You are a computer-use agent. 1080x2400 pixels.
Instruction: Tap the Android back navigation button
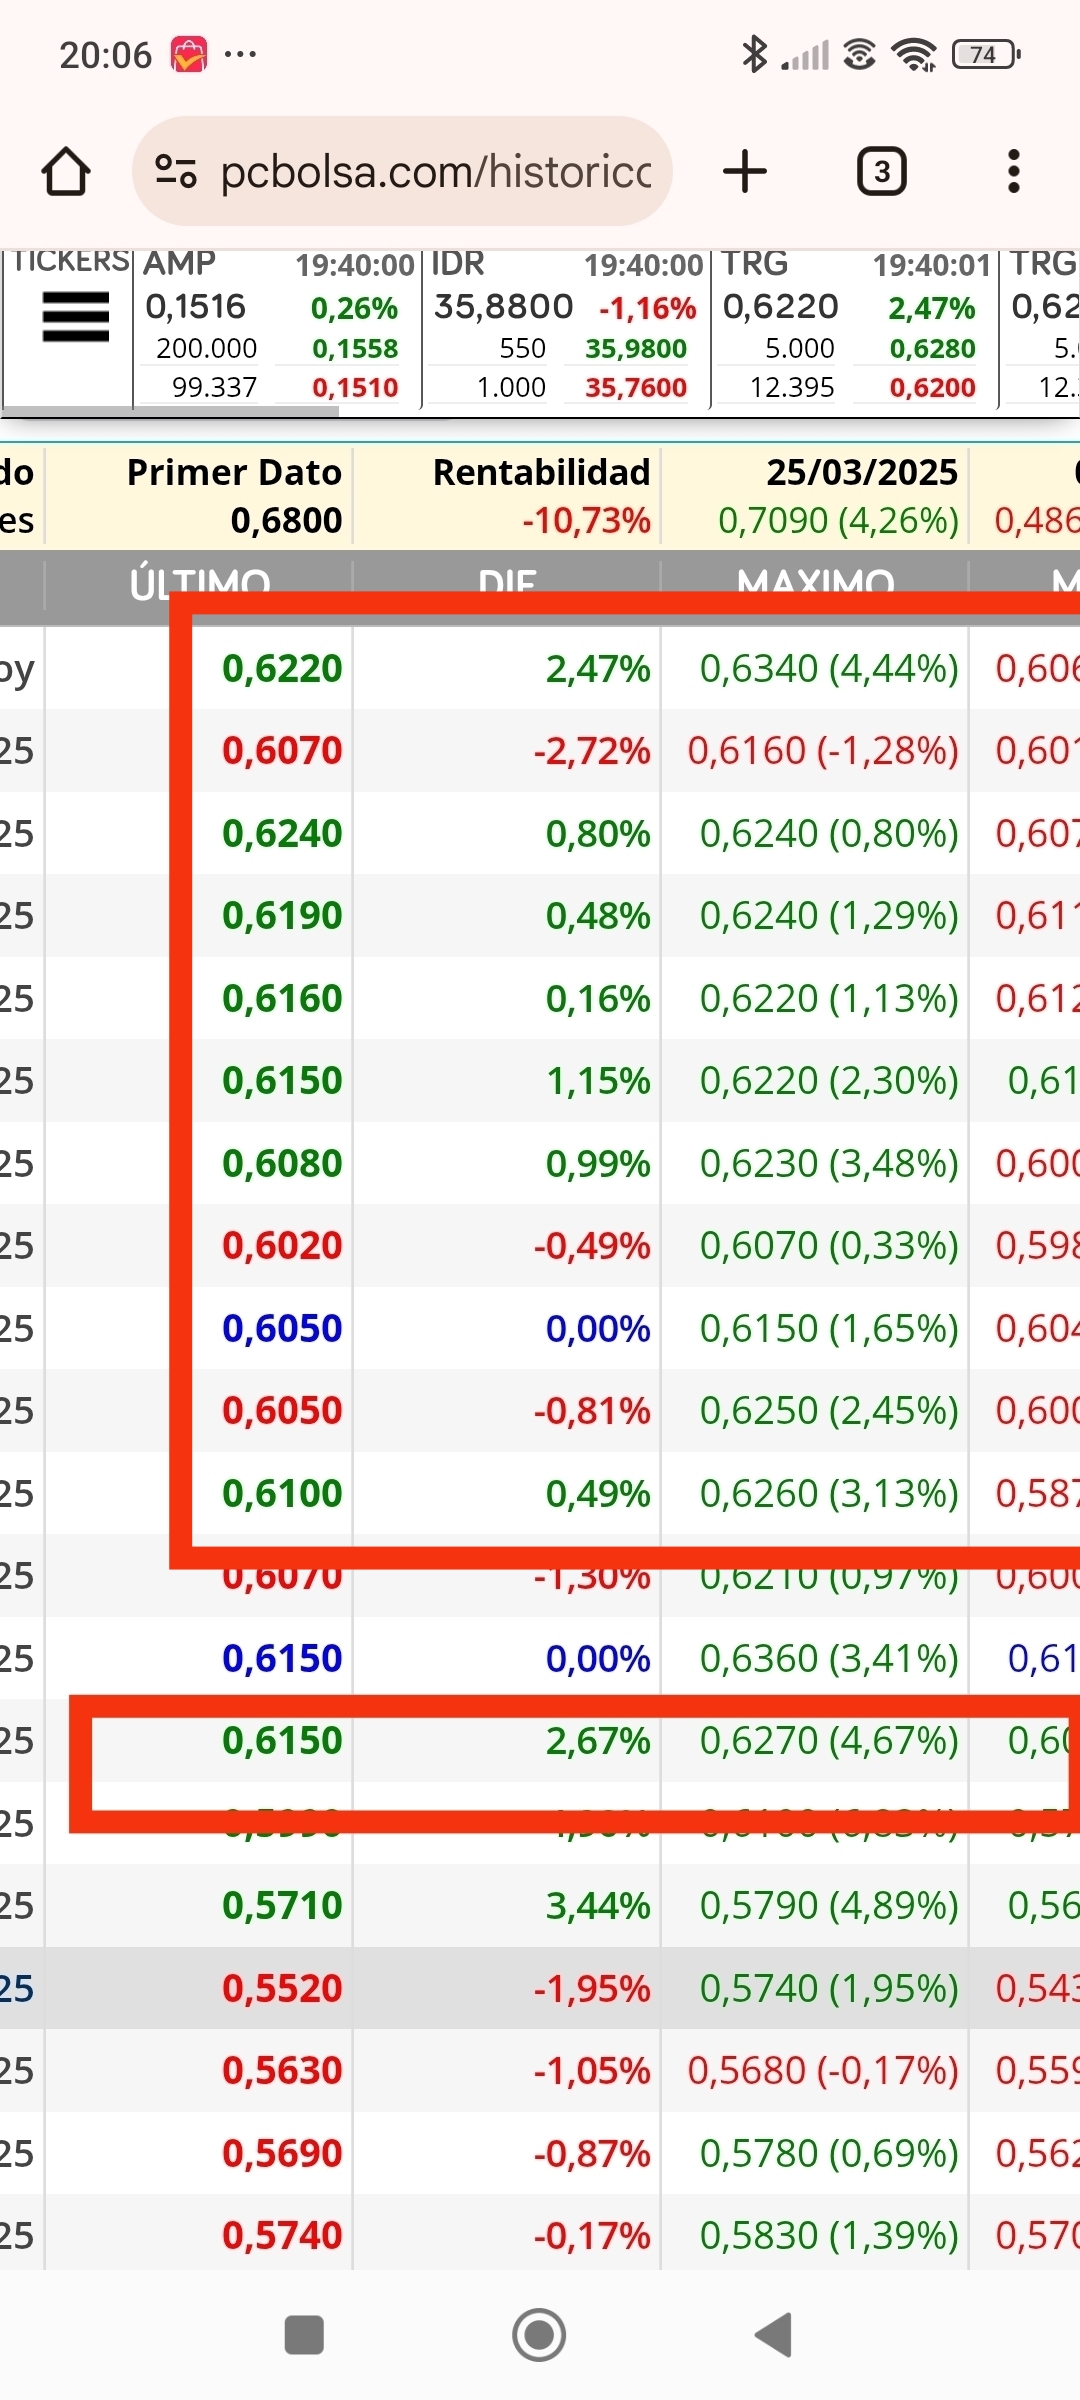coord(774,2335)
